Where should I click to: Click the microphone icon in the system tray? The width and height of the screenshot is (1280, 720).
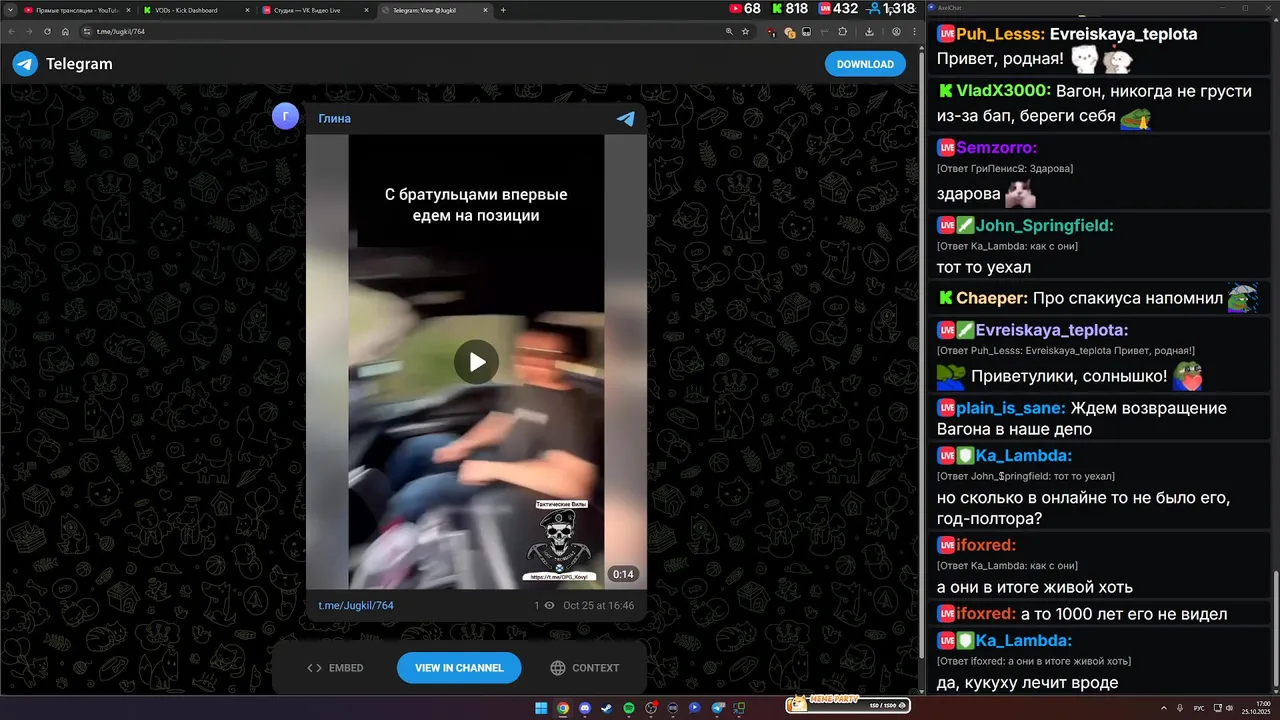[1180, 708]
